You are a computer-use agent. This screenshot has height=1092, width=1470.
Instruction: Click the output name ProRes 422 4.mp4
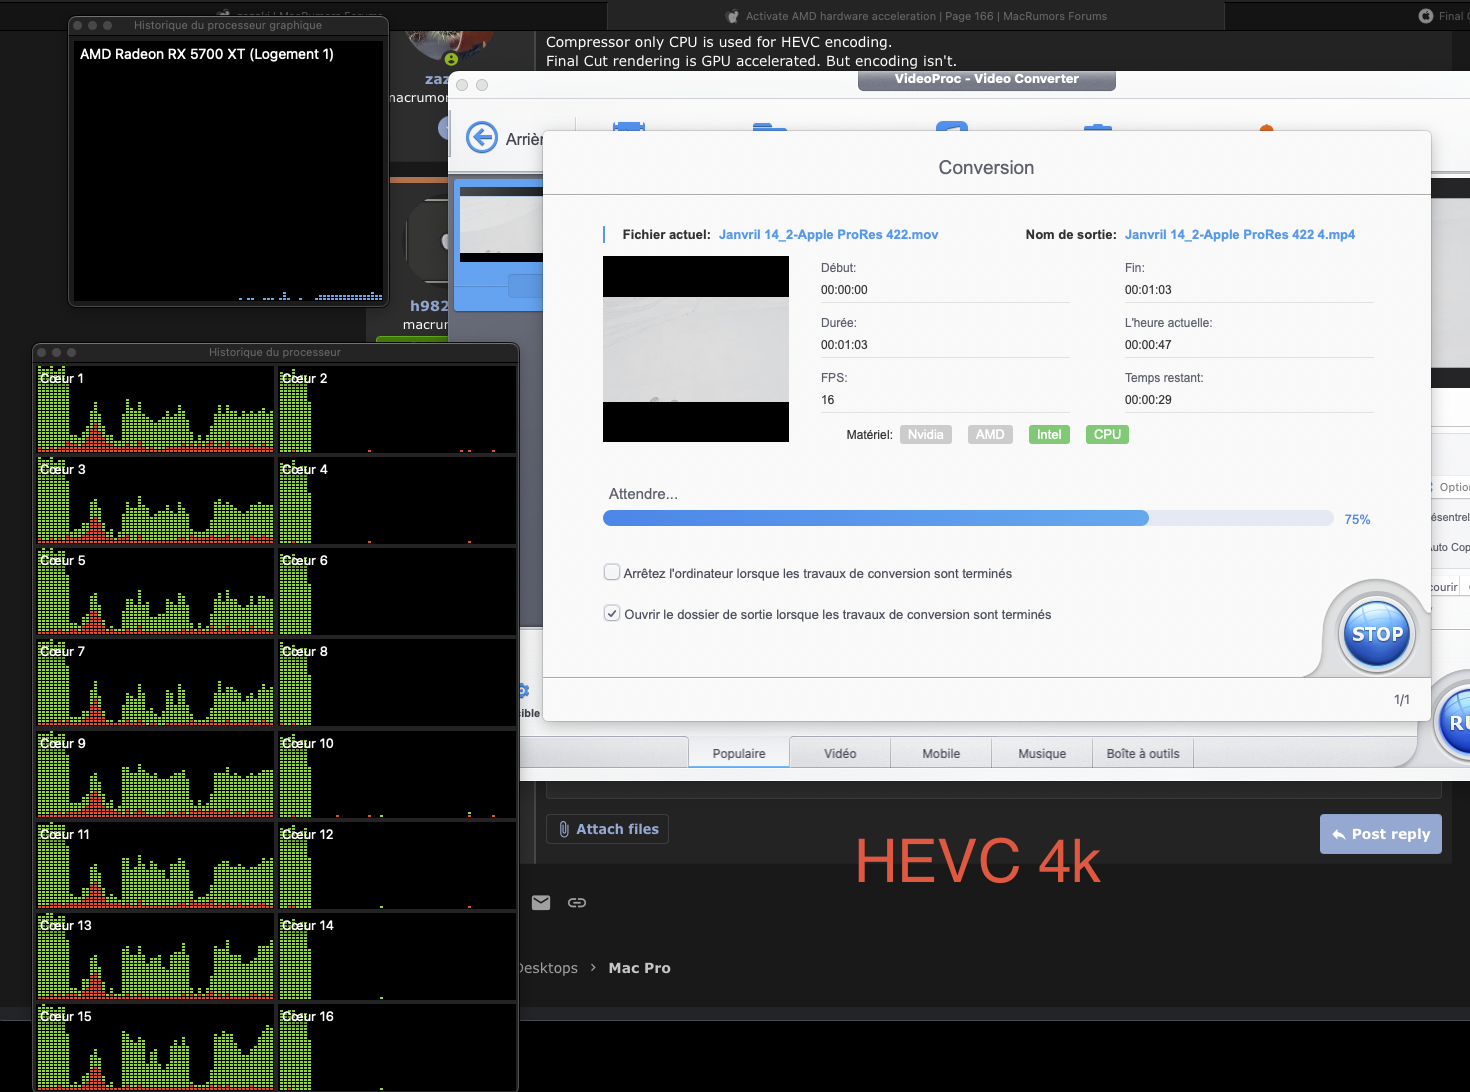point(1240,235)
